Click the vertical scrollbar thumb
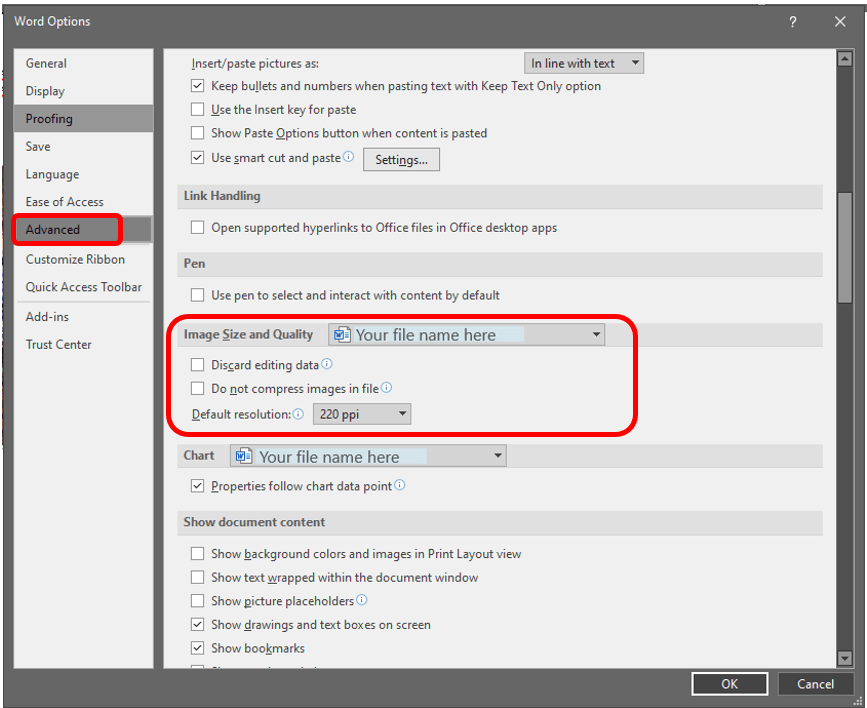867x708 pixels. pyautogui.click(x=845, y=243)
